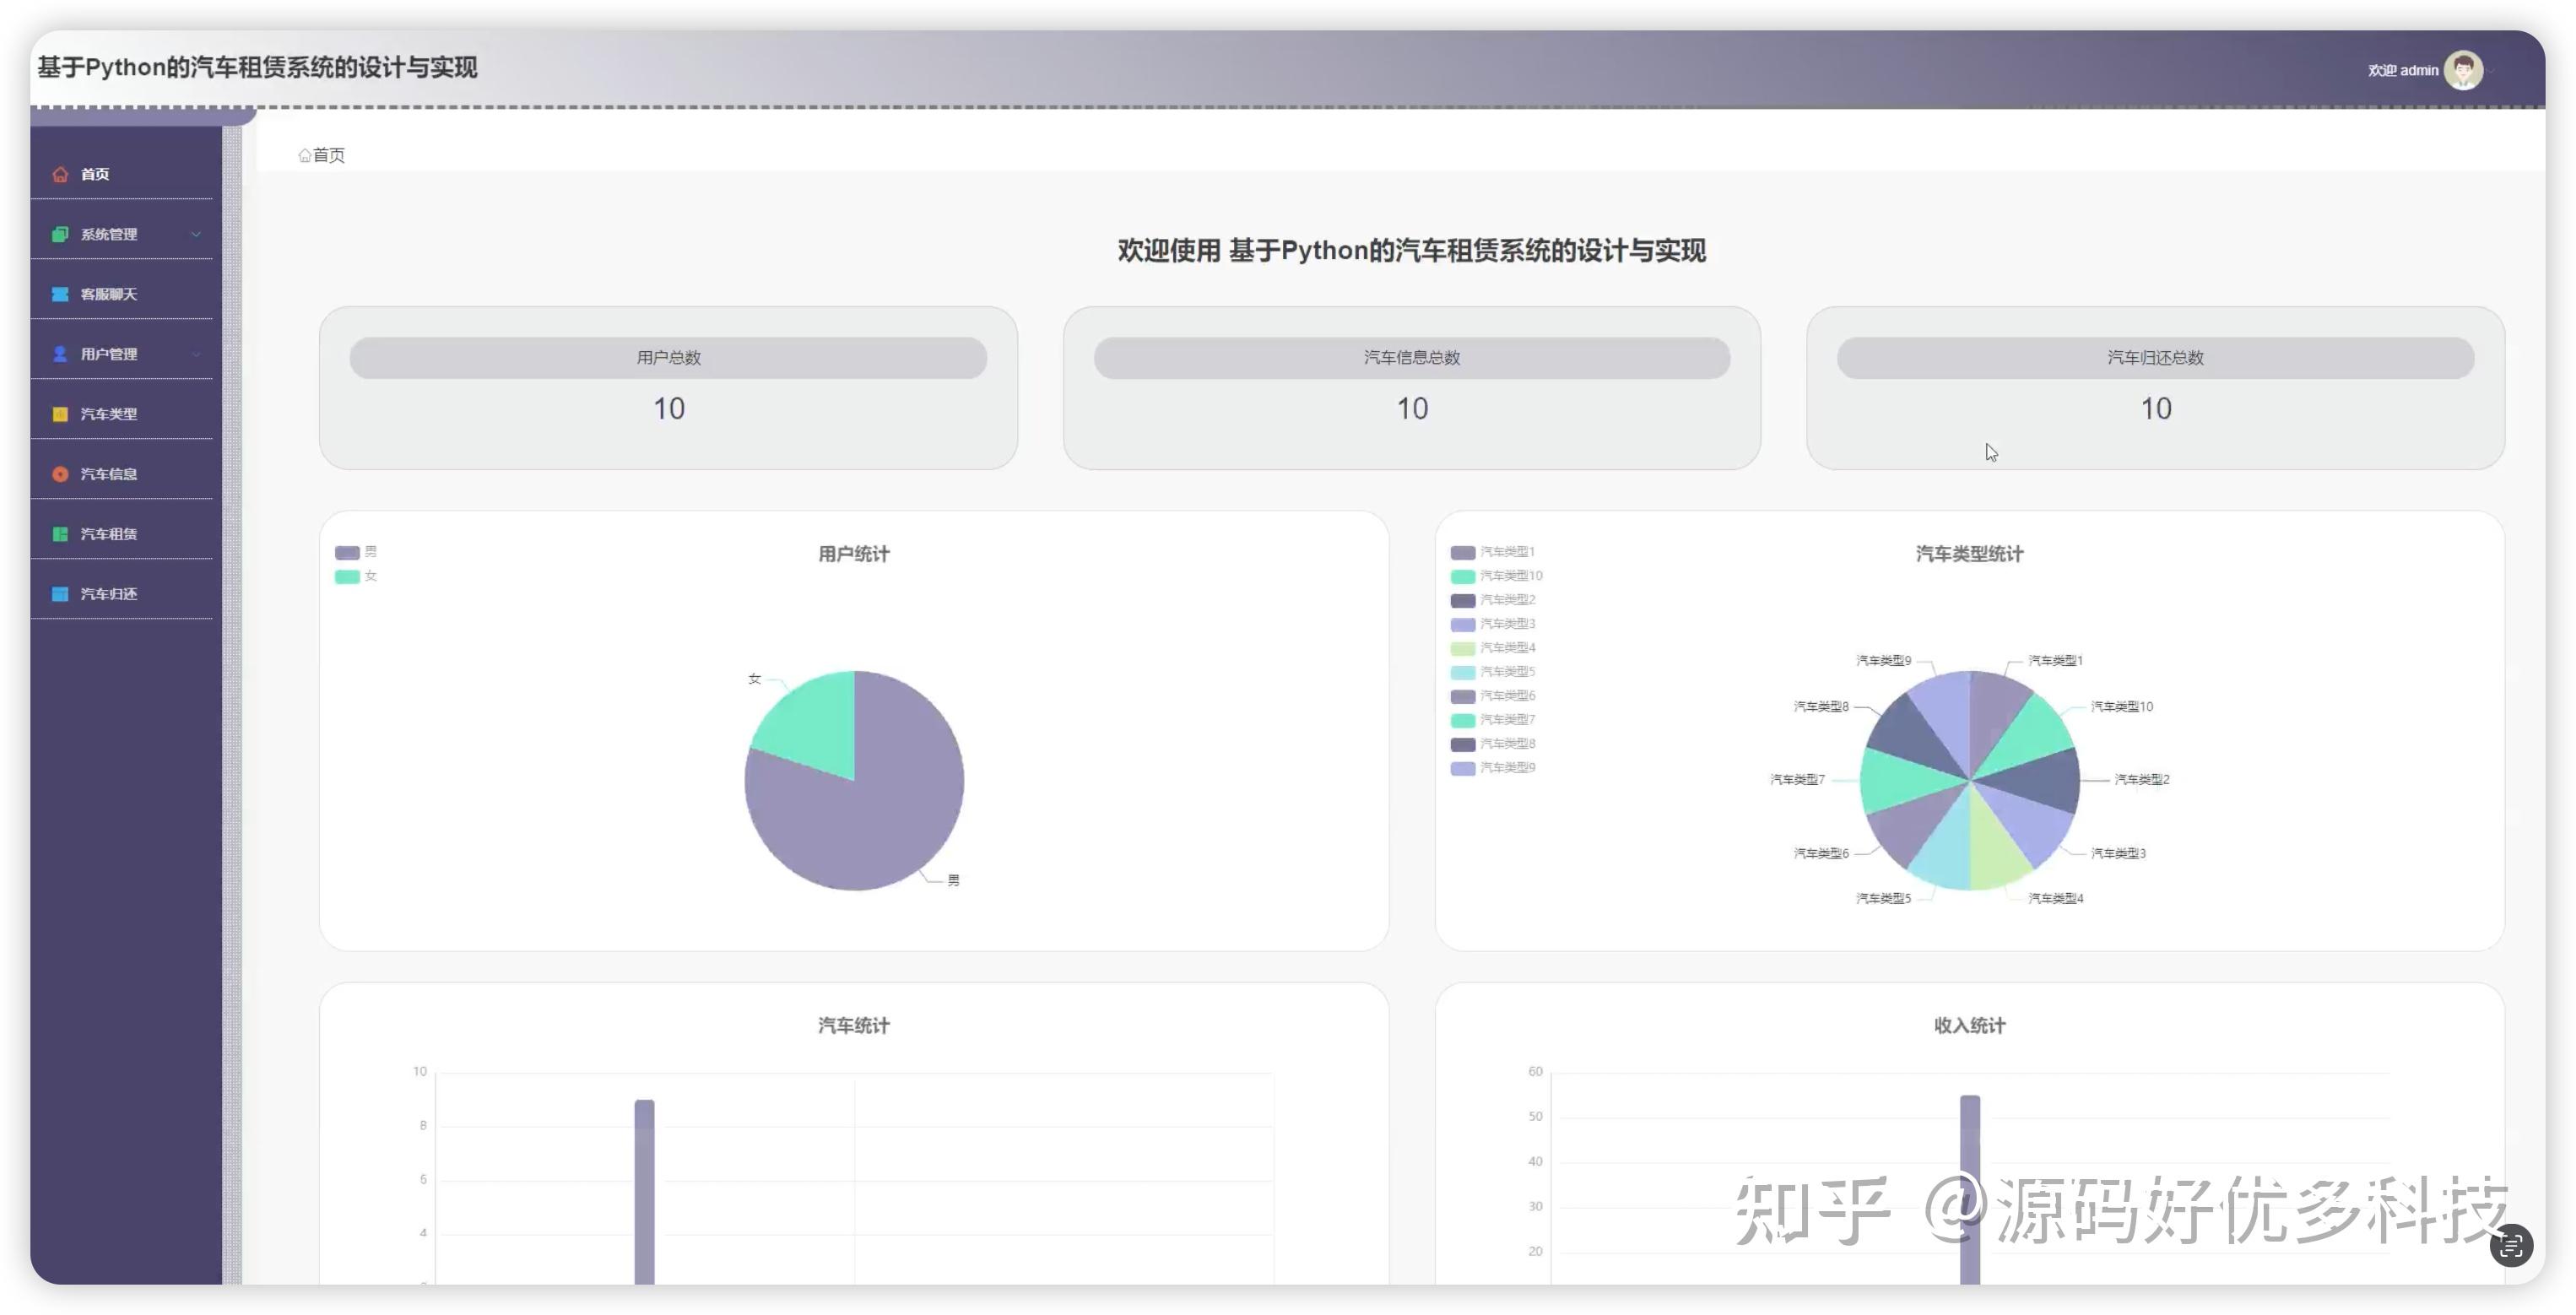This screenshot has width=2576, height=1315.
Task: Toggle 汽车类型1 series in legend
Action: click(x=1495, y=551)
